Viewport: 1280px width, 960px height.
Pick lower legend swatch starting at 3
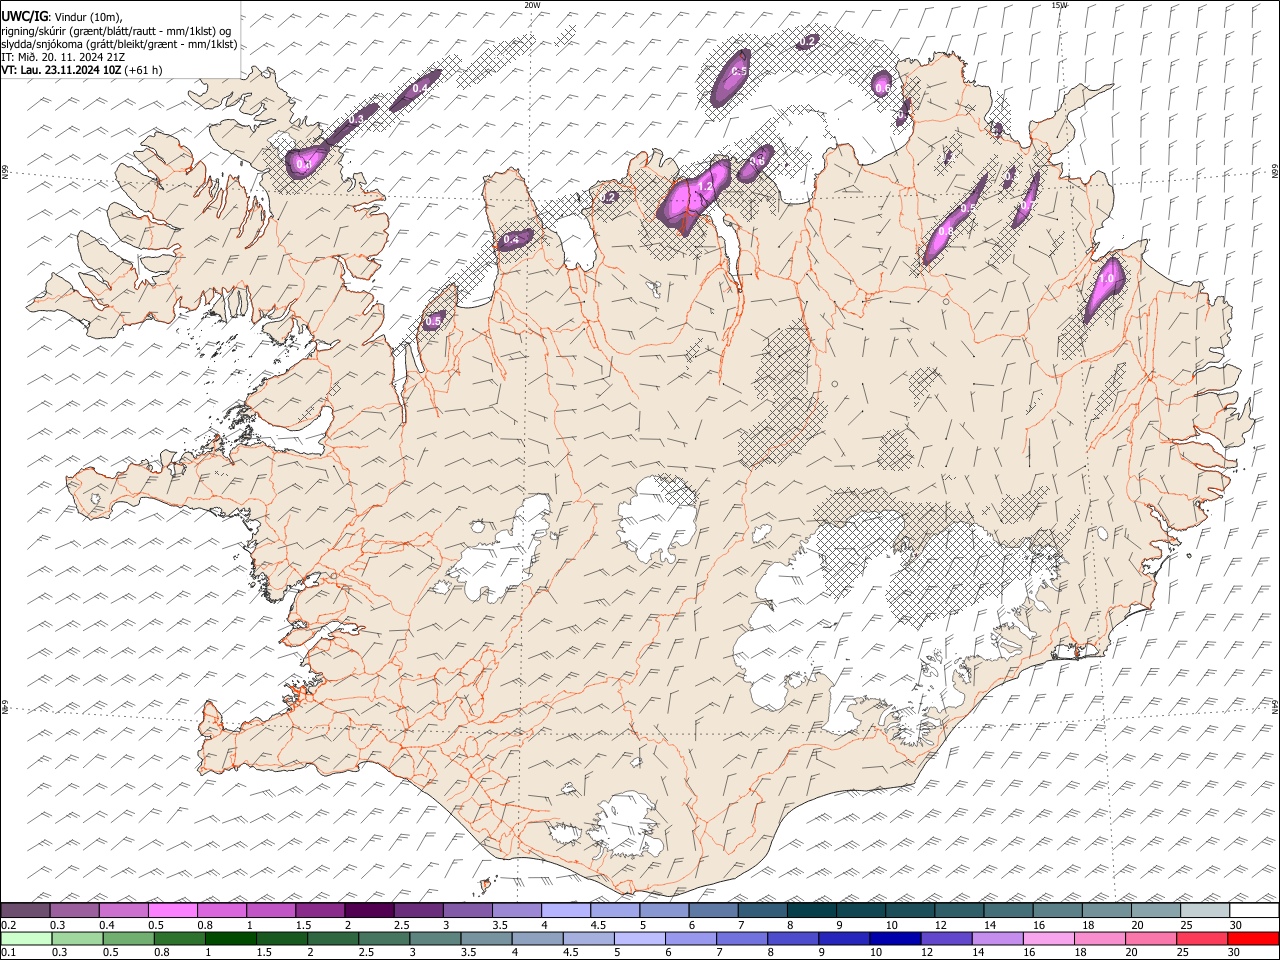(435, 938)
